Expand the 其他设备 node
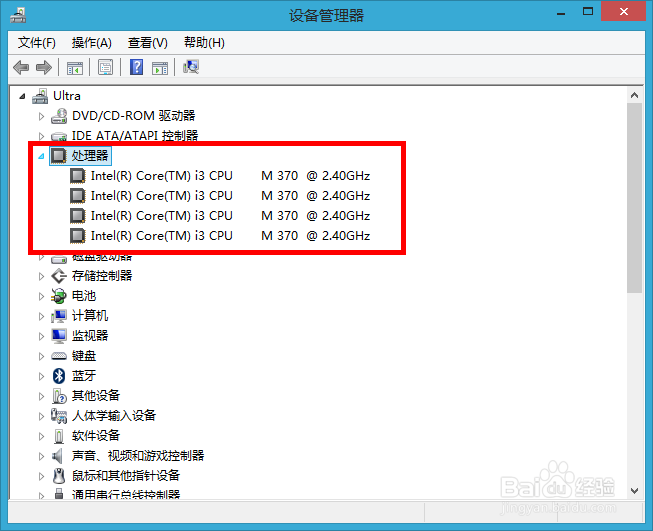The image size is (653, 531). pos(41,396)
